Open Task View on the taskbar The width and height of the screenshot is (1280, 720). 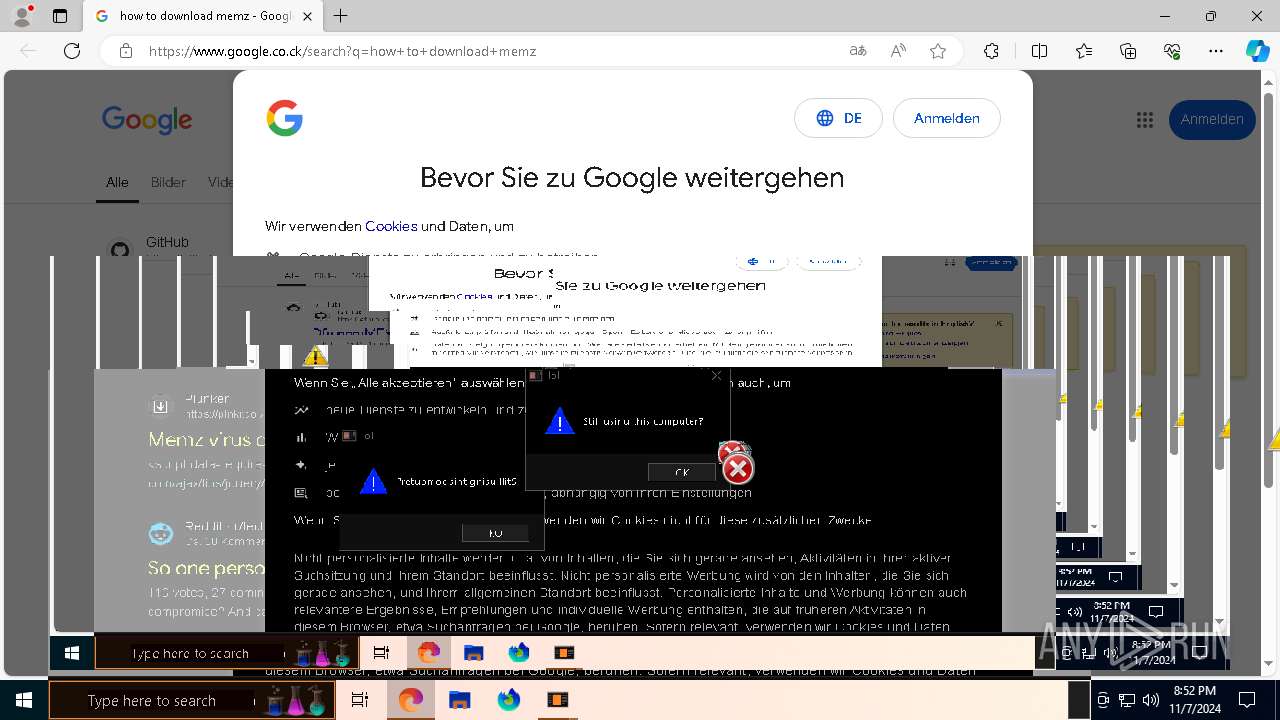[x=360, y=701]
